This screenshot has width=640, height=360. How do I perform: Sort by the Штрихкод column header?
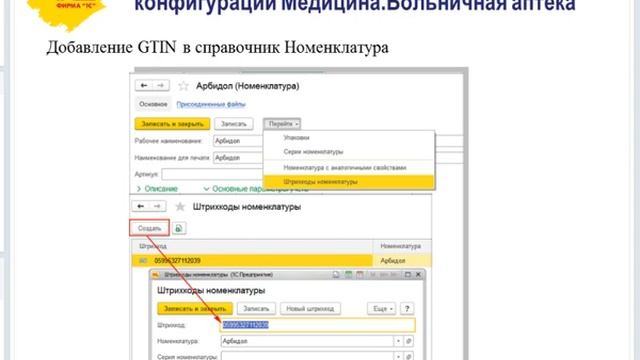(x=252, y=246)
